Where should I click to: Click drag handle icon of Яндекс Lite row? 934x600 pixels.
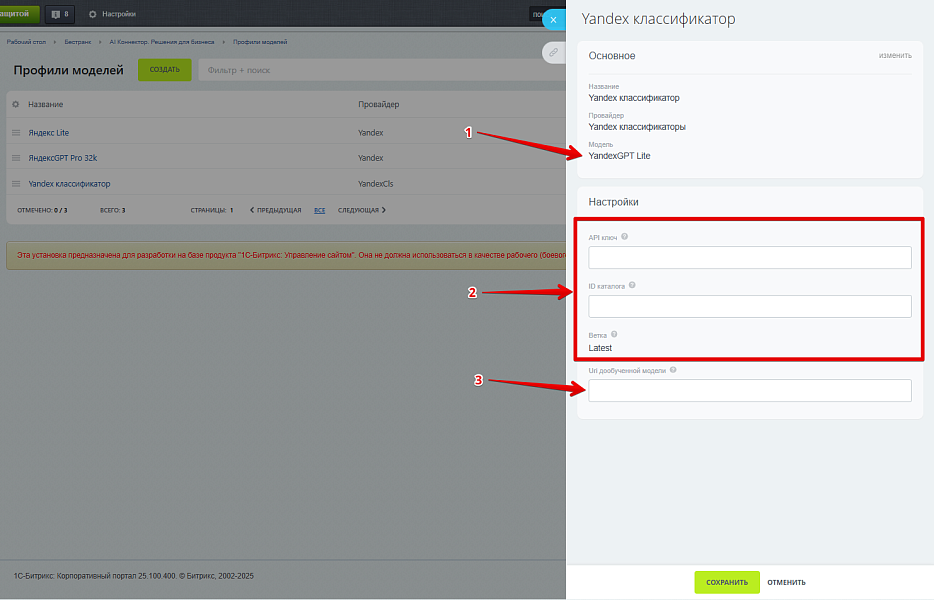[x=16, y=133]
